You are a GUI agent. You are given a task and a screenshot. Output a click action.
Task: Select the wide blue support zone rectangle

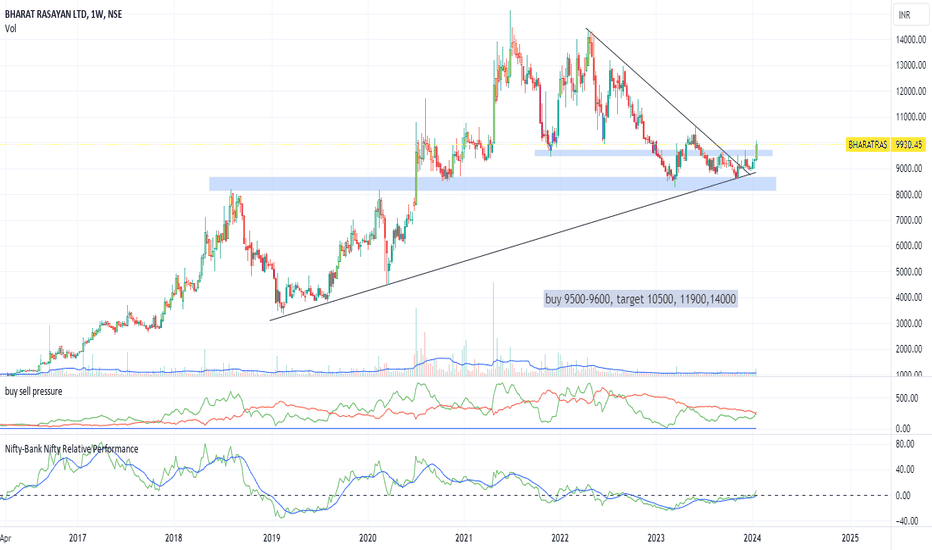pos(492,184)
